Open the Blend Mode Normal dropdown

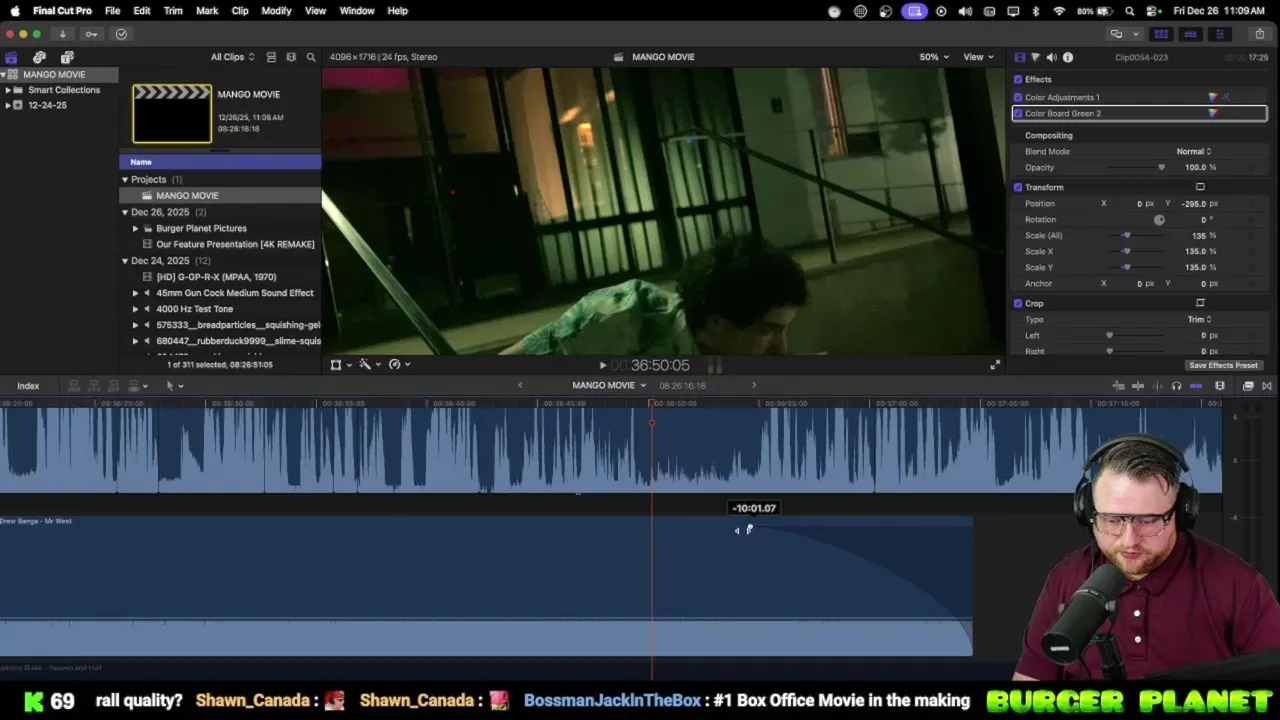1193,151
